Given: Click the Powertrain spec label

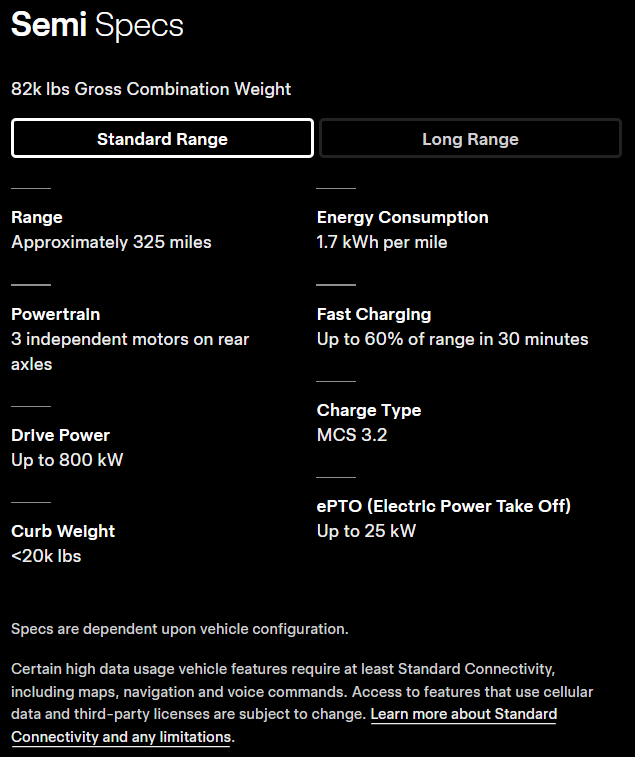Looking at the screenshot, I should pos(56,314).
